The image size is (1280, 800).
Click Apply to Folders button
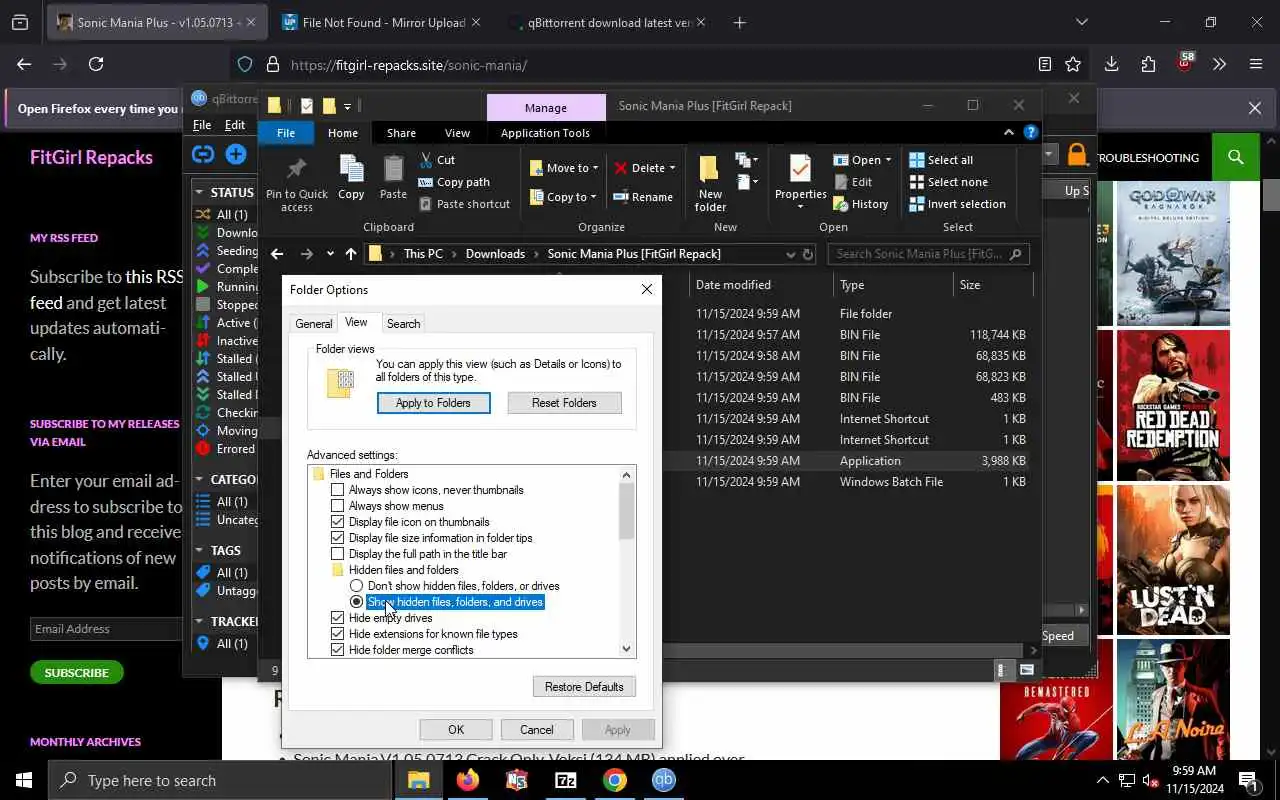[x=433, y=403]
